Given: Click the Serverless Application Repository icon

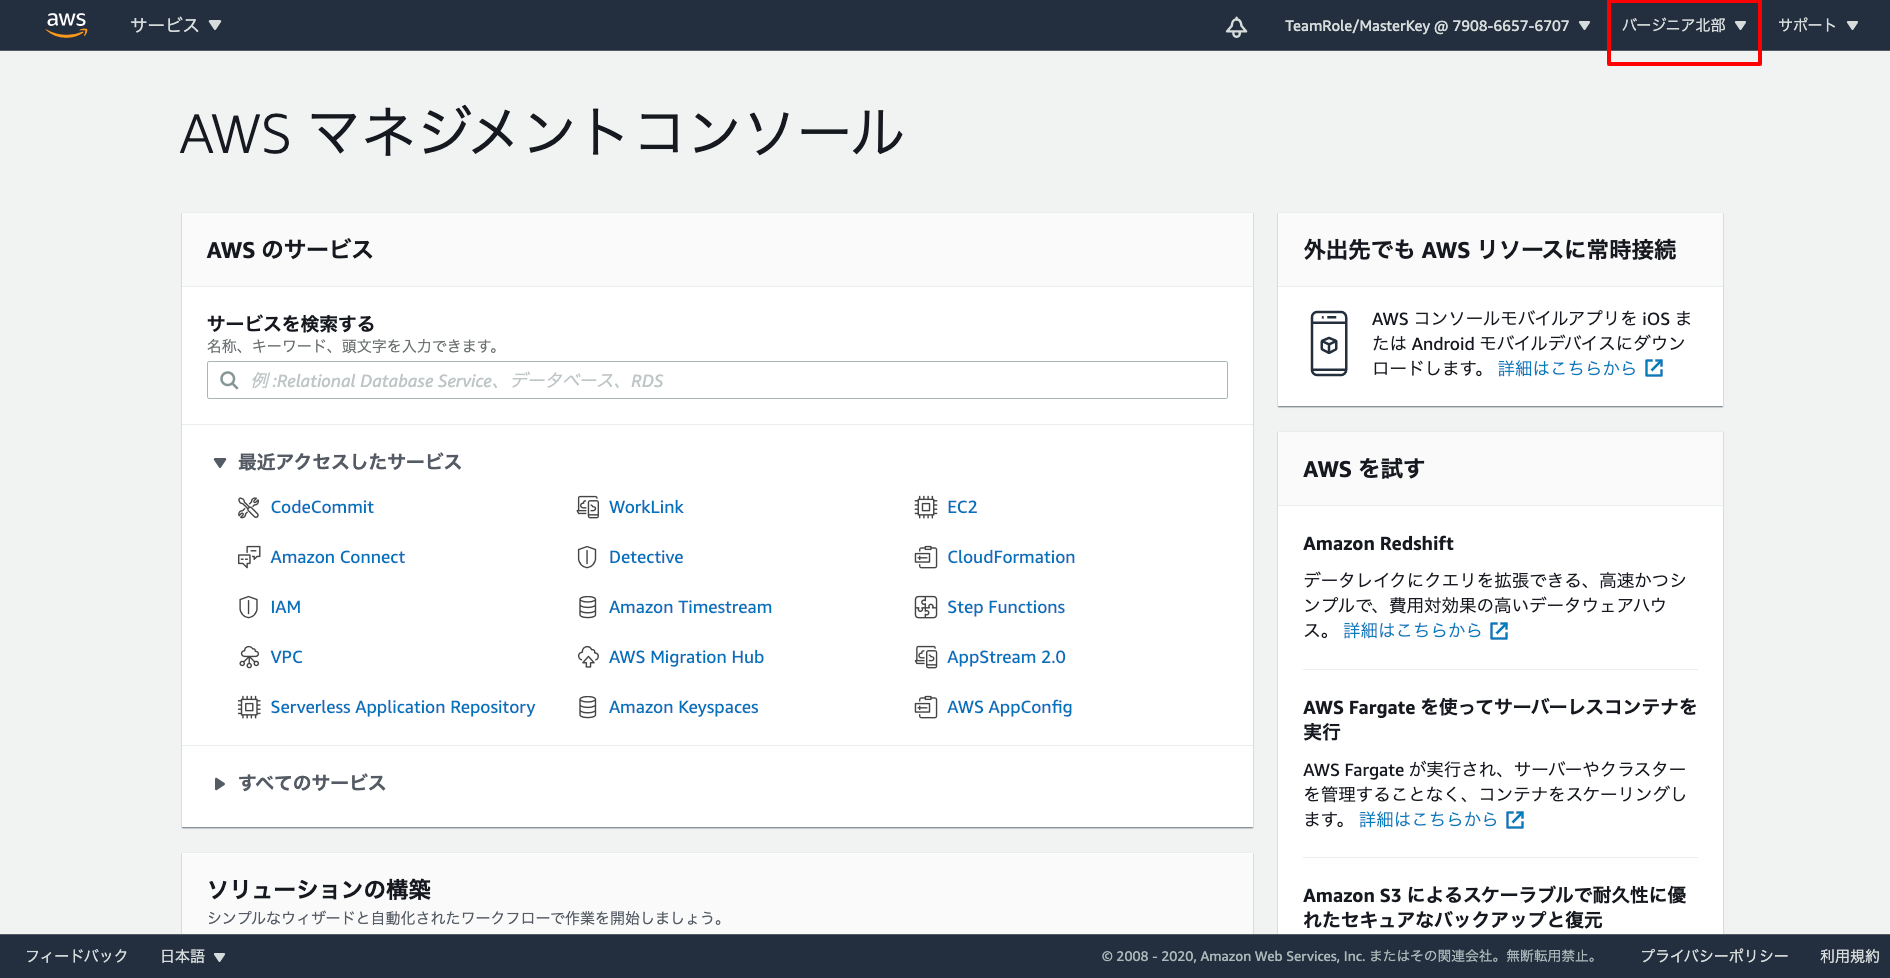Looking at the screenshot, I should (248, 708).
